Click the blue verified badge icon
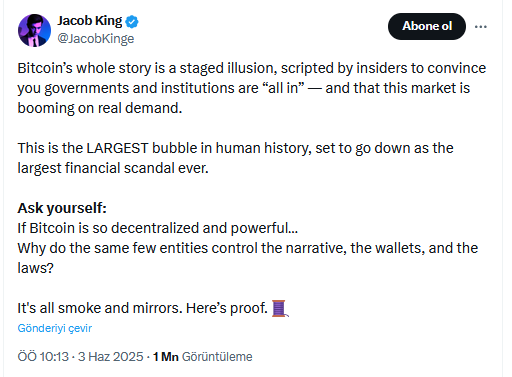The width and height of the screenshot is (512, 377). 132,22
